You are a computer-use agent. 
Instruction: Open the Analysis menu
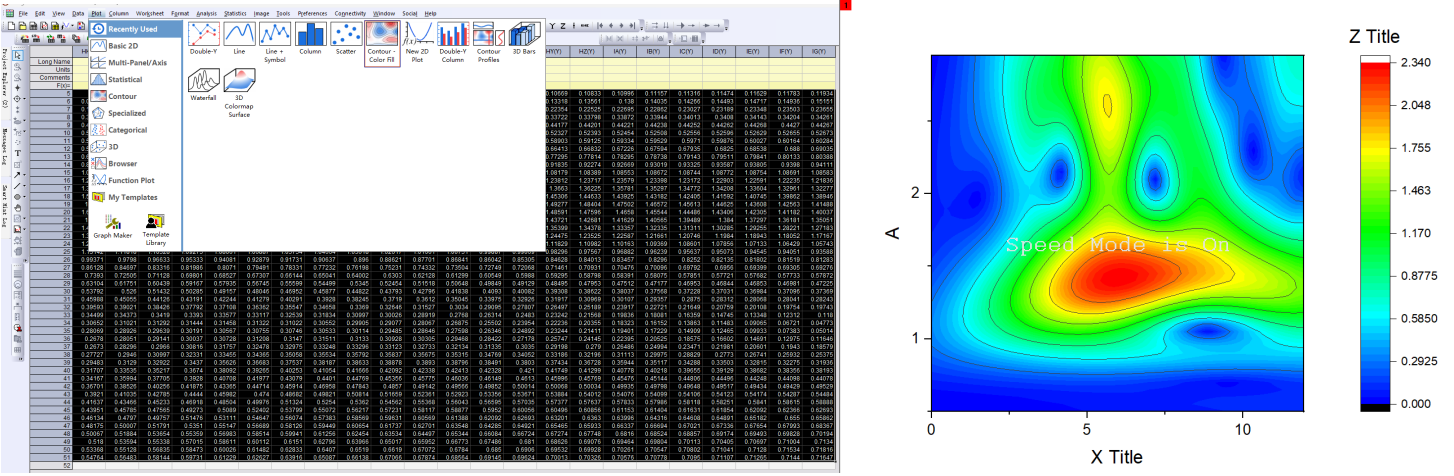[207, 13]
